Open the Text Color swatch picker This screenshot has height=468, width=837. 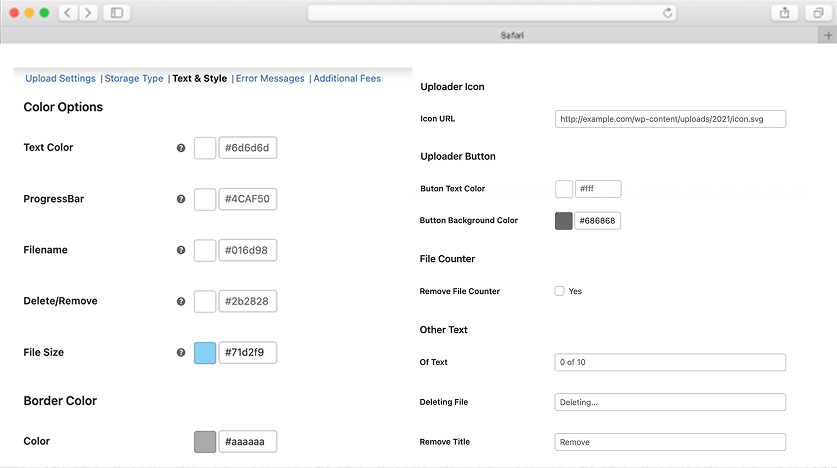(x=205, y=148)
